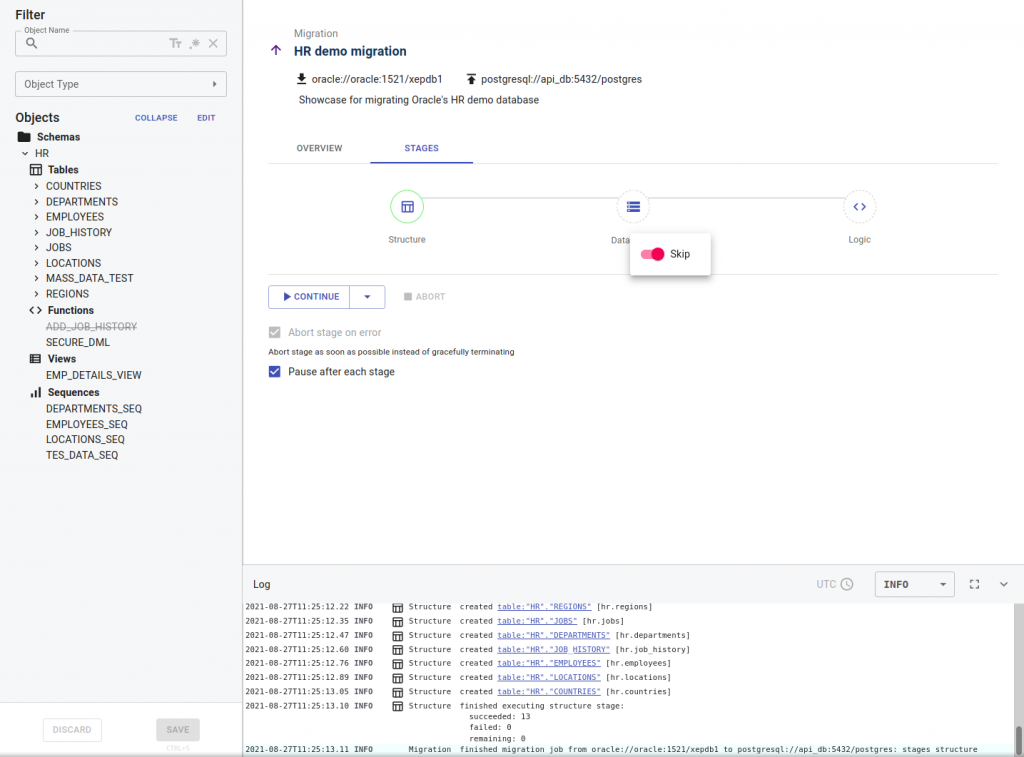This screenshot has height=757, width=1024.
Task: Expand the EMPLOYEES table node
Action: pos(37,217)
